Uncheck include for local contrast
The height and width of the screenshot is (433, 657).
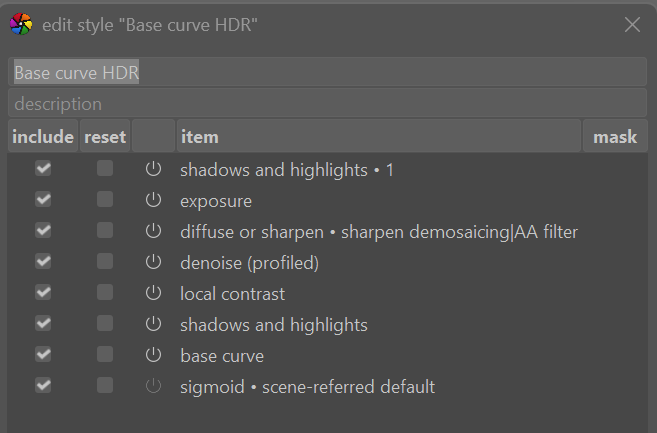point(43,293)
